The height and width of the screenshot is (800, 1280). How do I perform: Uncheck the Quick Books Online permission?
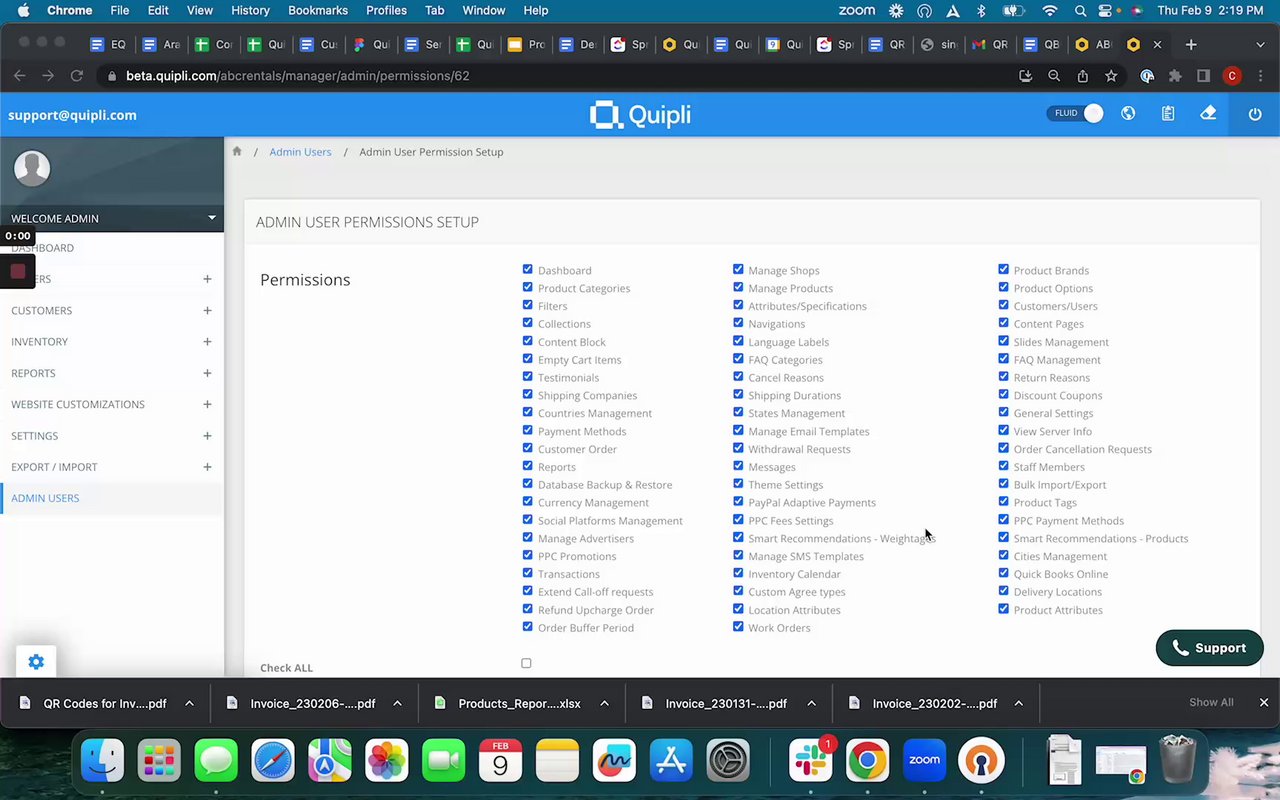pos(1003,573)
